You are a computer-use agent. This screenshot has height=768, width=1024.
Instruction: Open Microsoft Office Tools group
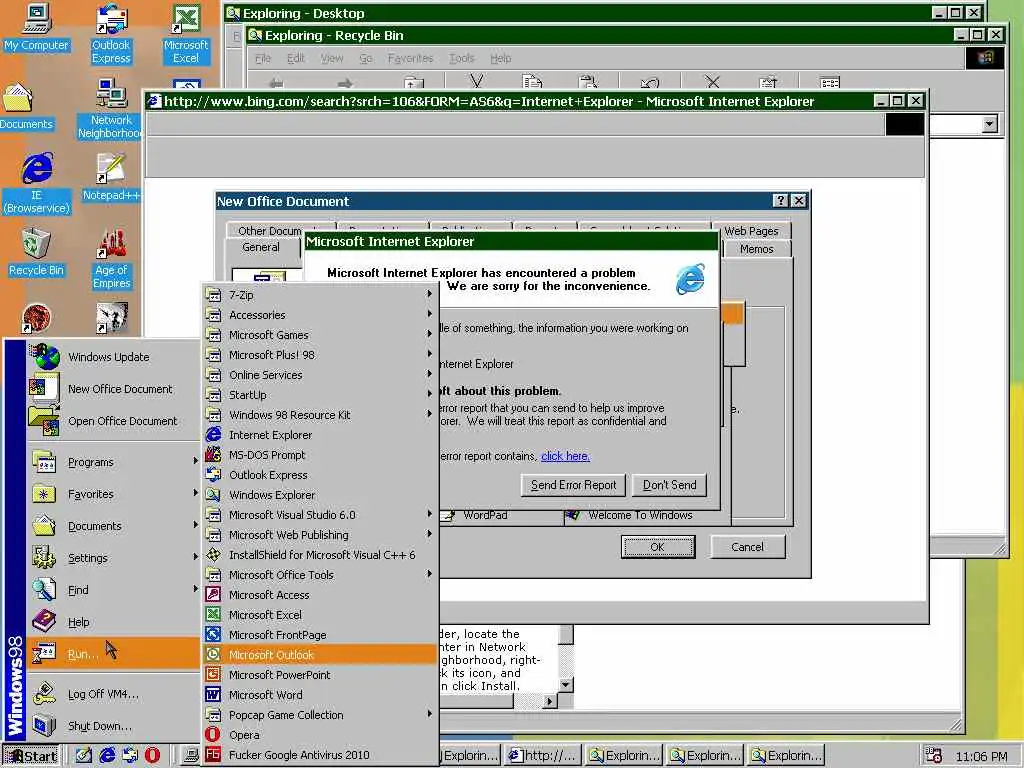319,575
